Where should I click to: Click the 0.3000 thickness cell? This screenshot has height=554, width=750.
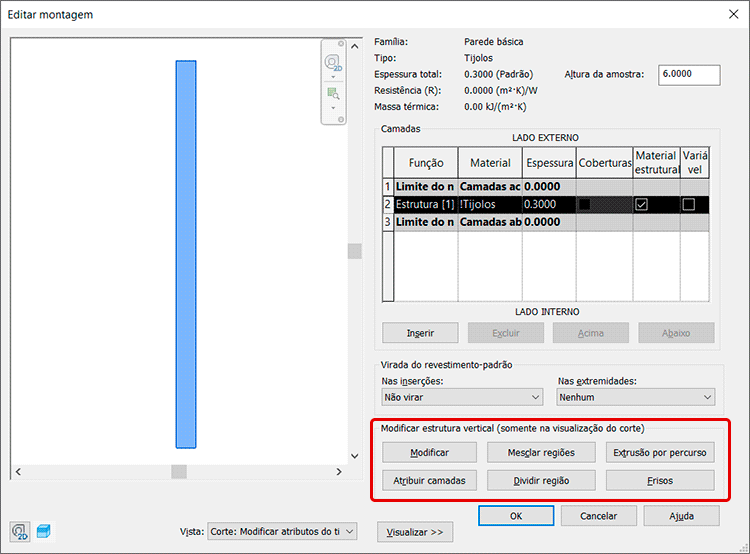pyautogui.click(x=549, y=205)
